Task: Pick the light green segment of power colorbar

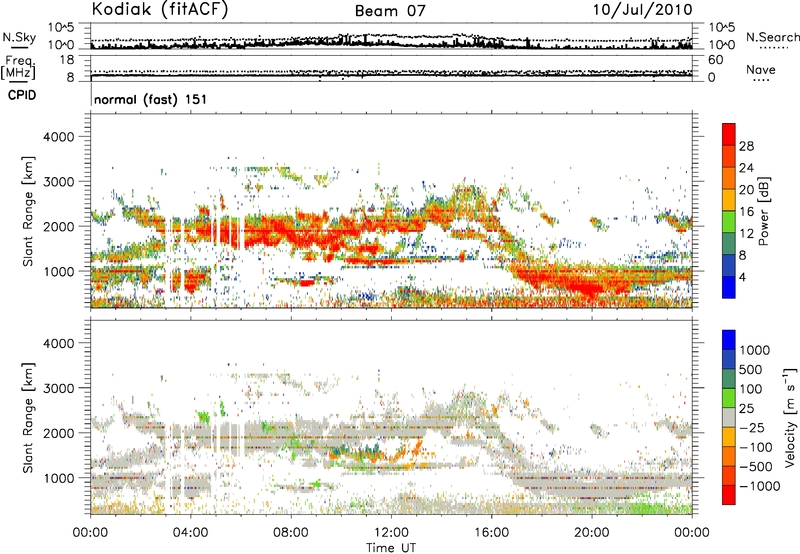Action: point(729,222)
